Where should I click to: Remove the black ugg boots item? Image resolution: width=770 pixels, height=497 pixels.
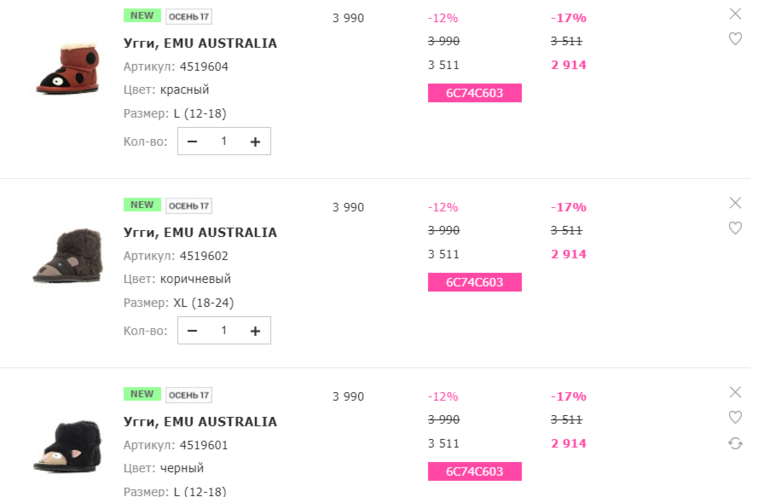coord(735,392)
